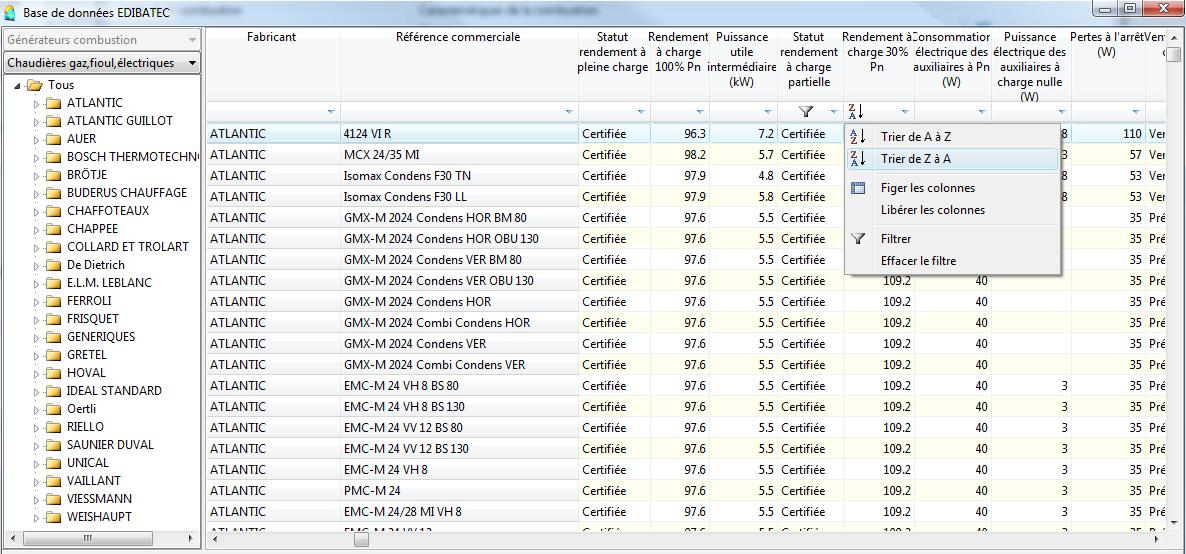Select CHAPPEE in the manufacturer tree

coord(92,229)
